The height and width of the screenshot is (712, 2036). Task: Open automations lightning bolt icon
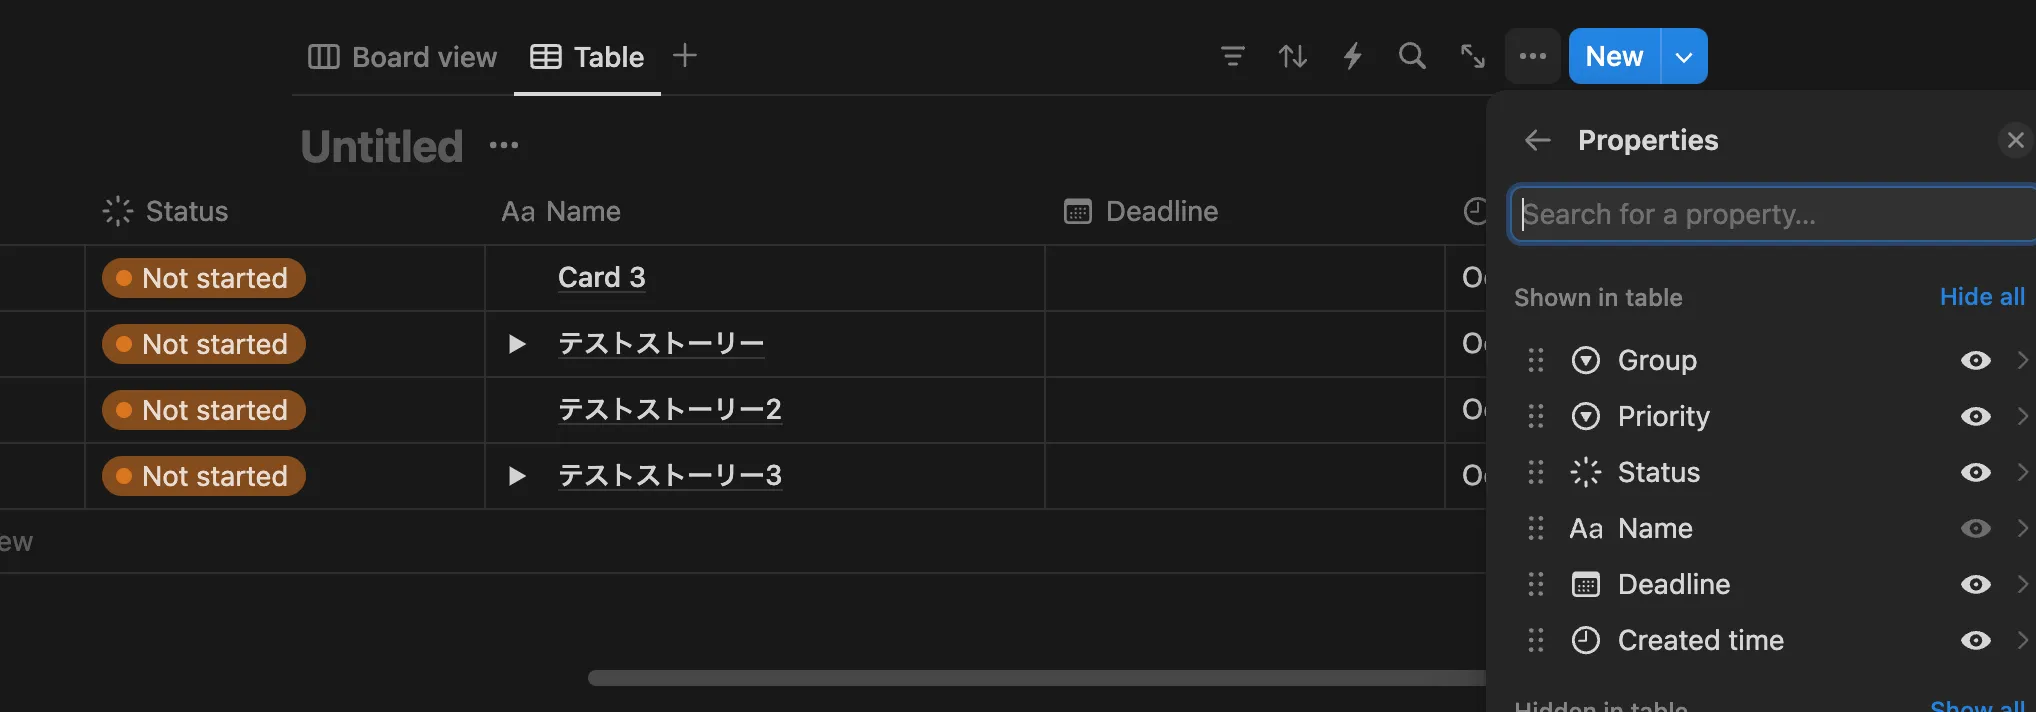tap(1353, 56)
